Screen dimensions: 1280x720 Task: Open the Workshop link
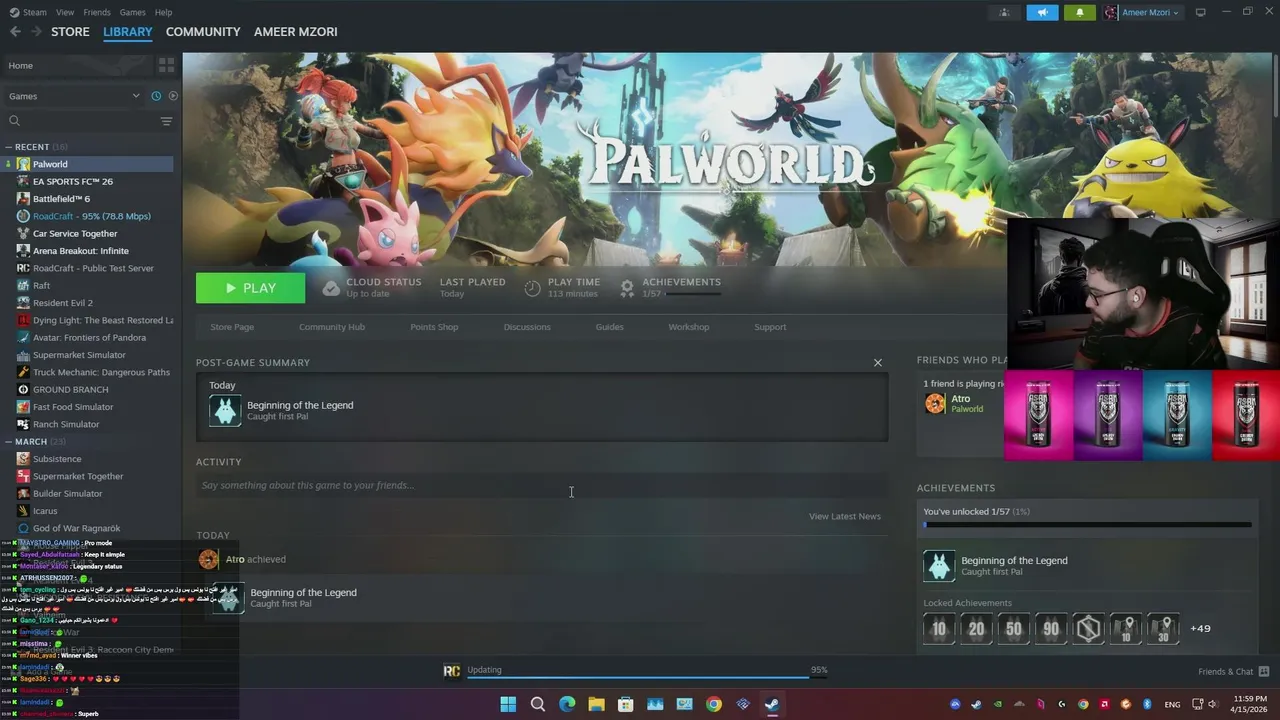688,327
